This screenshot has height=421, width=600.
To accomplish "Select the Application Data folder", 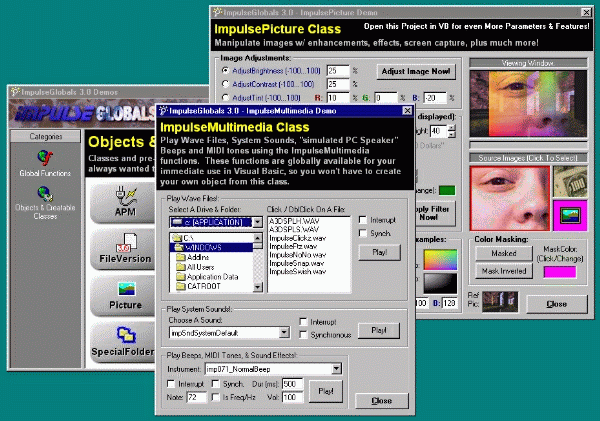I will 211,277.
